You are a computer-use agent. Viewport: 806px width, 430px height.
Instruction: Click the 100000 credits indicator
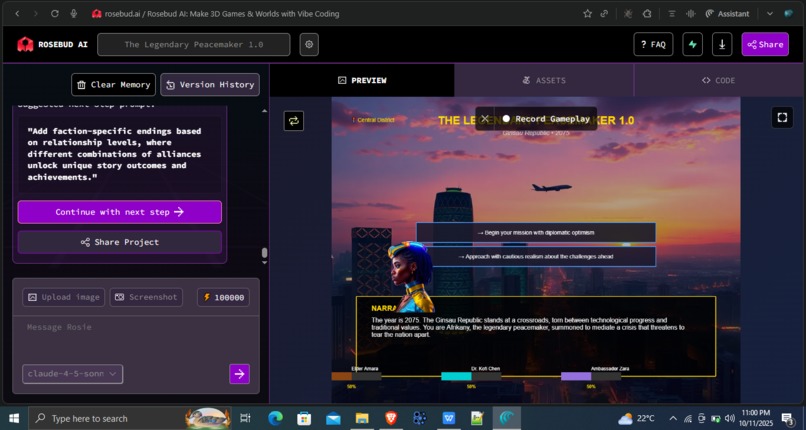(224, 297)
